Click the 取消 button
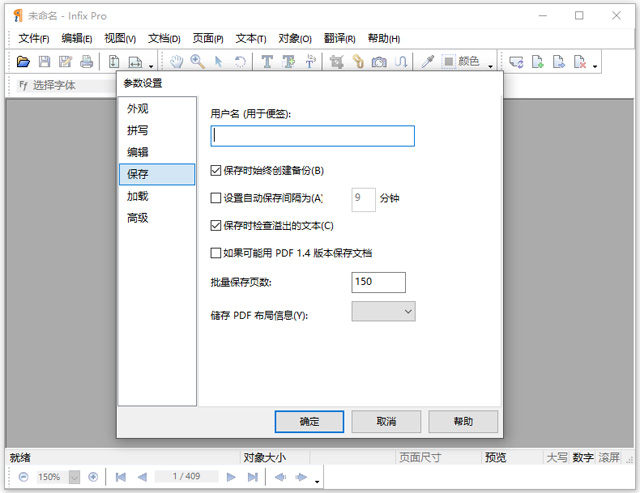Viewport: 640px width, 493px height. [x=386, y=422]
